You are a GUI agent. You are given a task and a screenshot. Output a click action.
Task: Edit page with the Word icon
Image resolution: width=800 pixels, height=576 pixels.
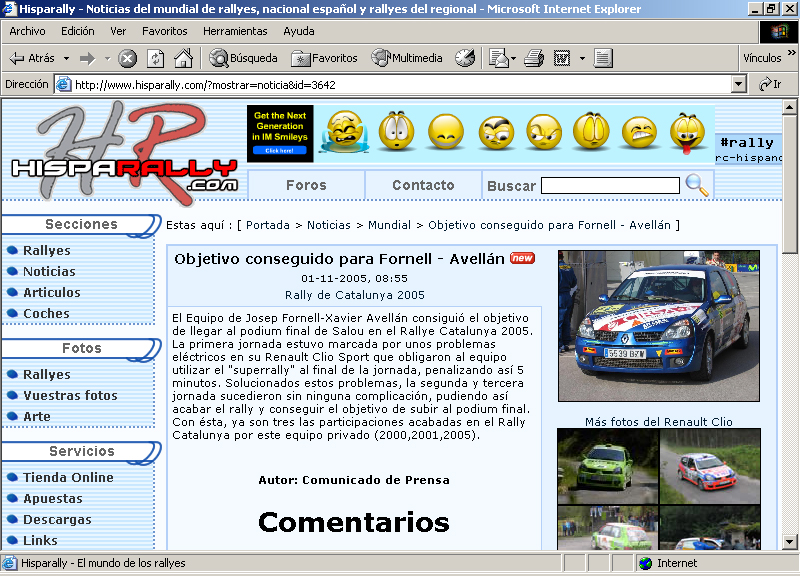click(x=562, y=58)
